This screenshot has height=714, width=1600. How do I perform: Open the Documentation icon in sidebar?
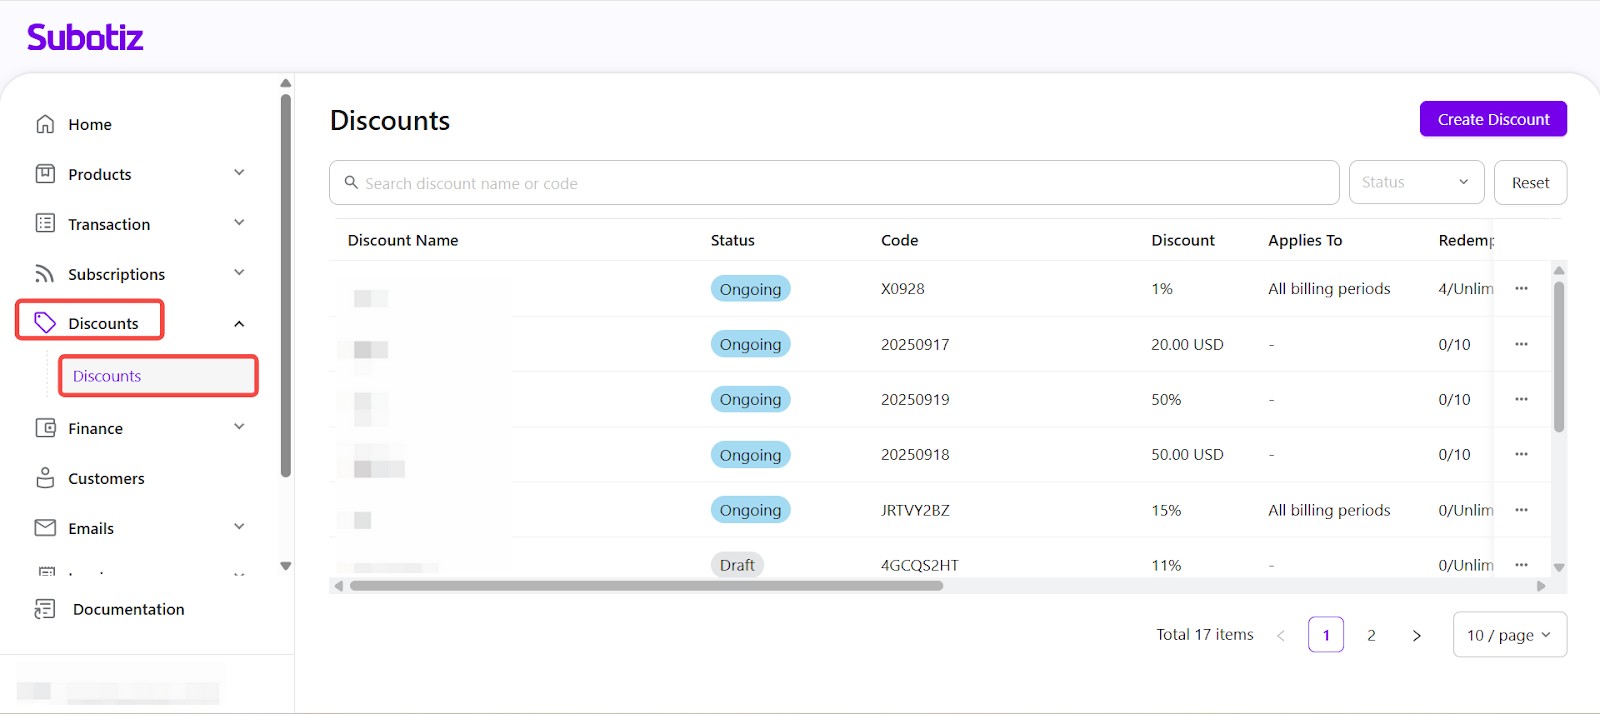[45, 609]
